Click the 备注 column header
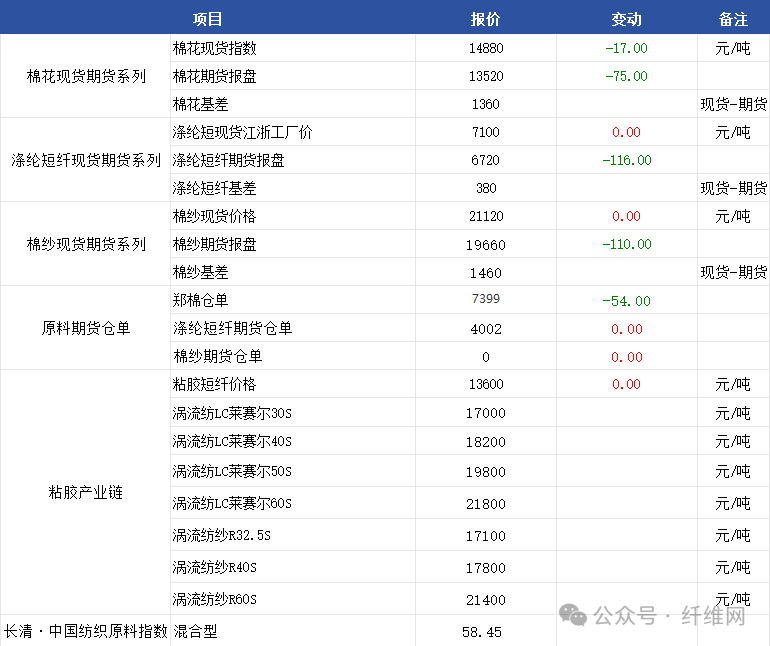Viewport: 770px width, 646px height. click(733, 19)
